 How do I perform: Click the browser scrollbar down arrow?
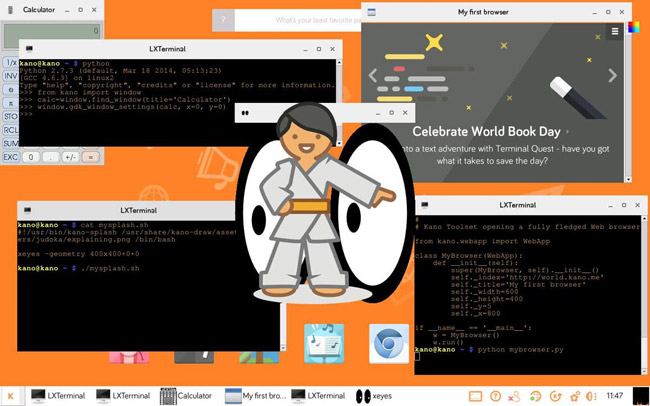[x=628, y=179]
